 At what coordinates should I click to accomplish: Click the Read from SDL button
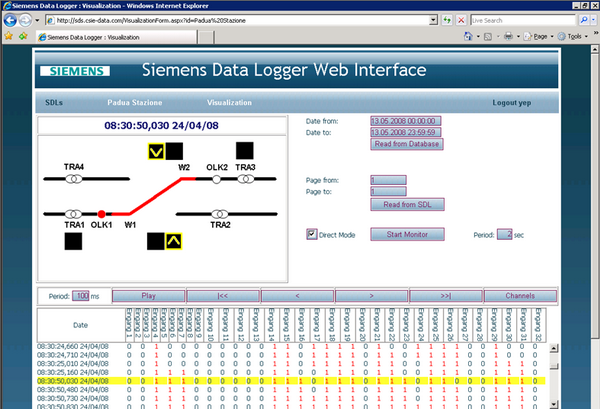(408, 204)
